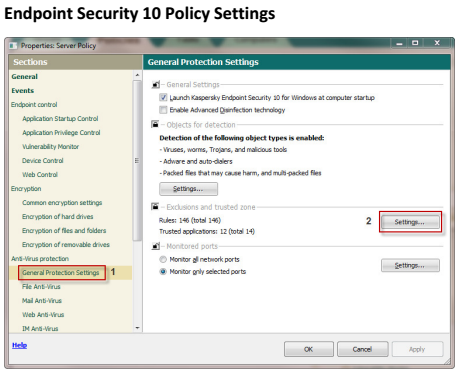Click the 'Adware and auto-dialers' line

pyautogui.click(x=196, y=161)
